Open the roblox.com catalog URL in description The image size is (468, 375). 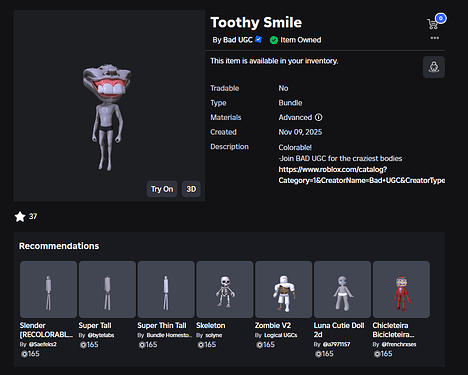pos(362,175)
